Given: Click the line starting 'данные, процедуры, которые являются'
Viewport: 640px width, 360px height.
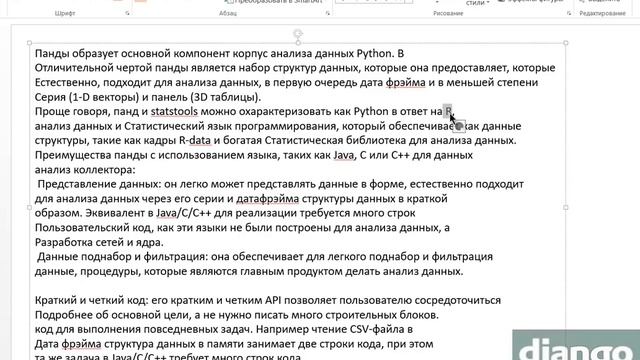Looking at the screenshot, I should pyautogui.click(x=249, y=271).
